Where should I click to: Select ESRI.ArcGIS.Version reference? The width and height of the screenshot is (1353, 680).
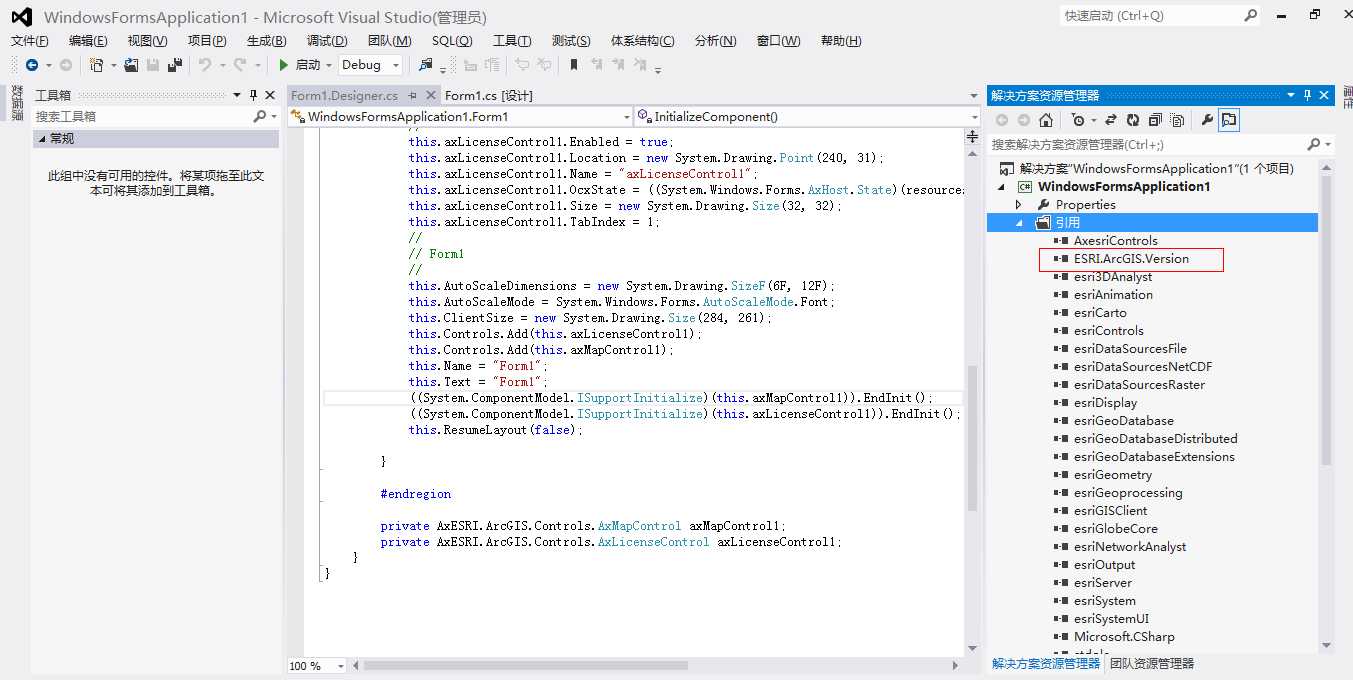click(x=1131, y=259)
